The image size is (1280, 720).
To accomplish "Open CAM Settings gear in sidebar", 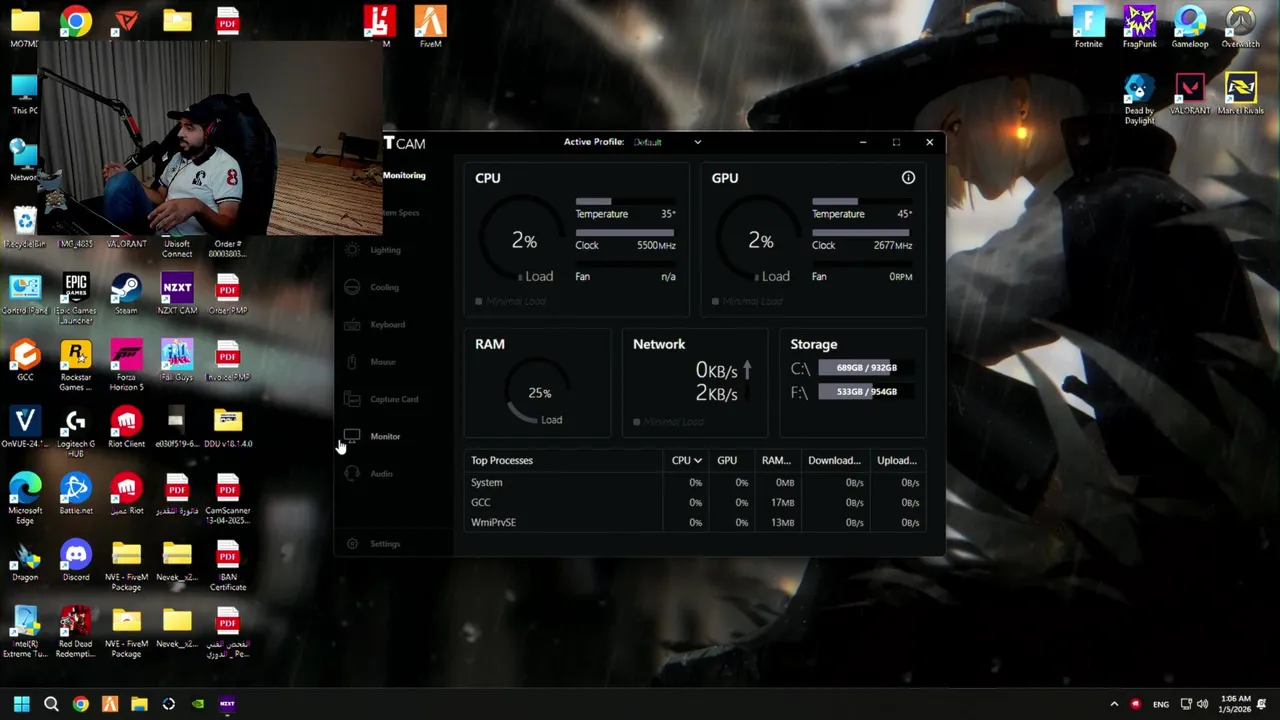I will (x=352, y=544).
